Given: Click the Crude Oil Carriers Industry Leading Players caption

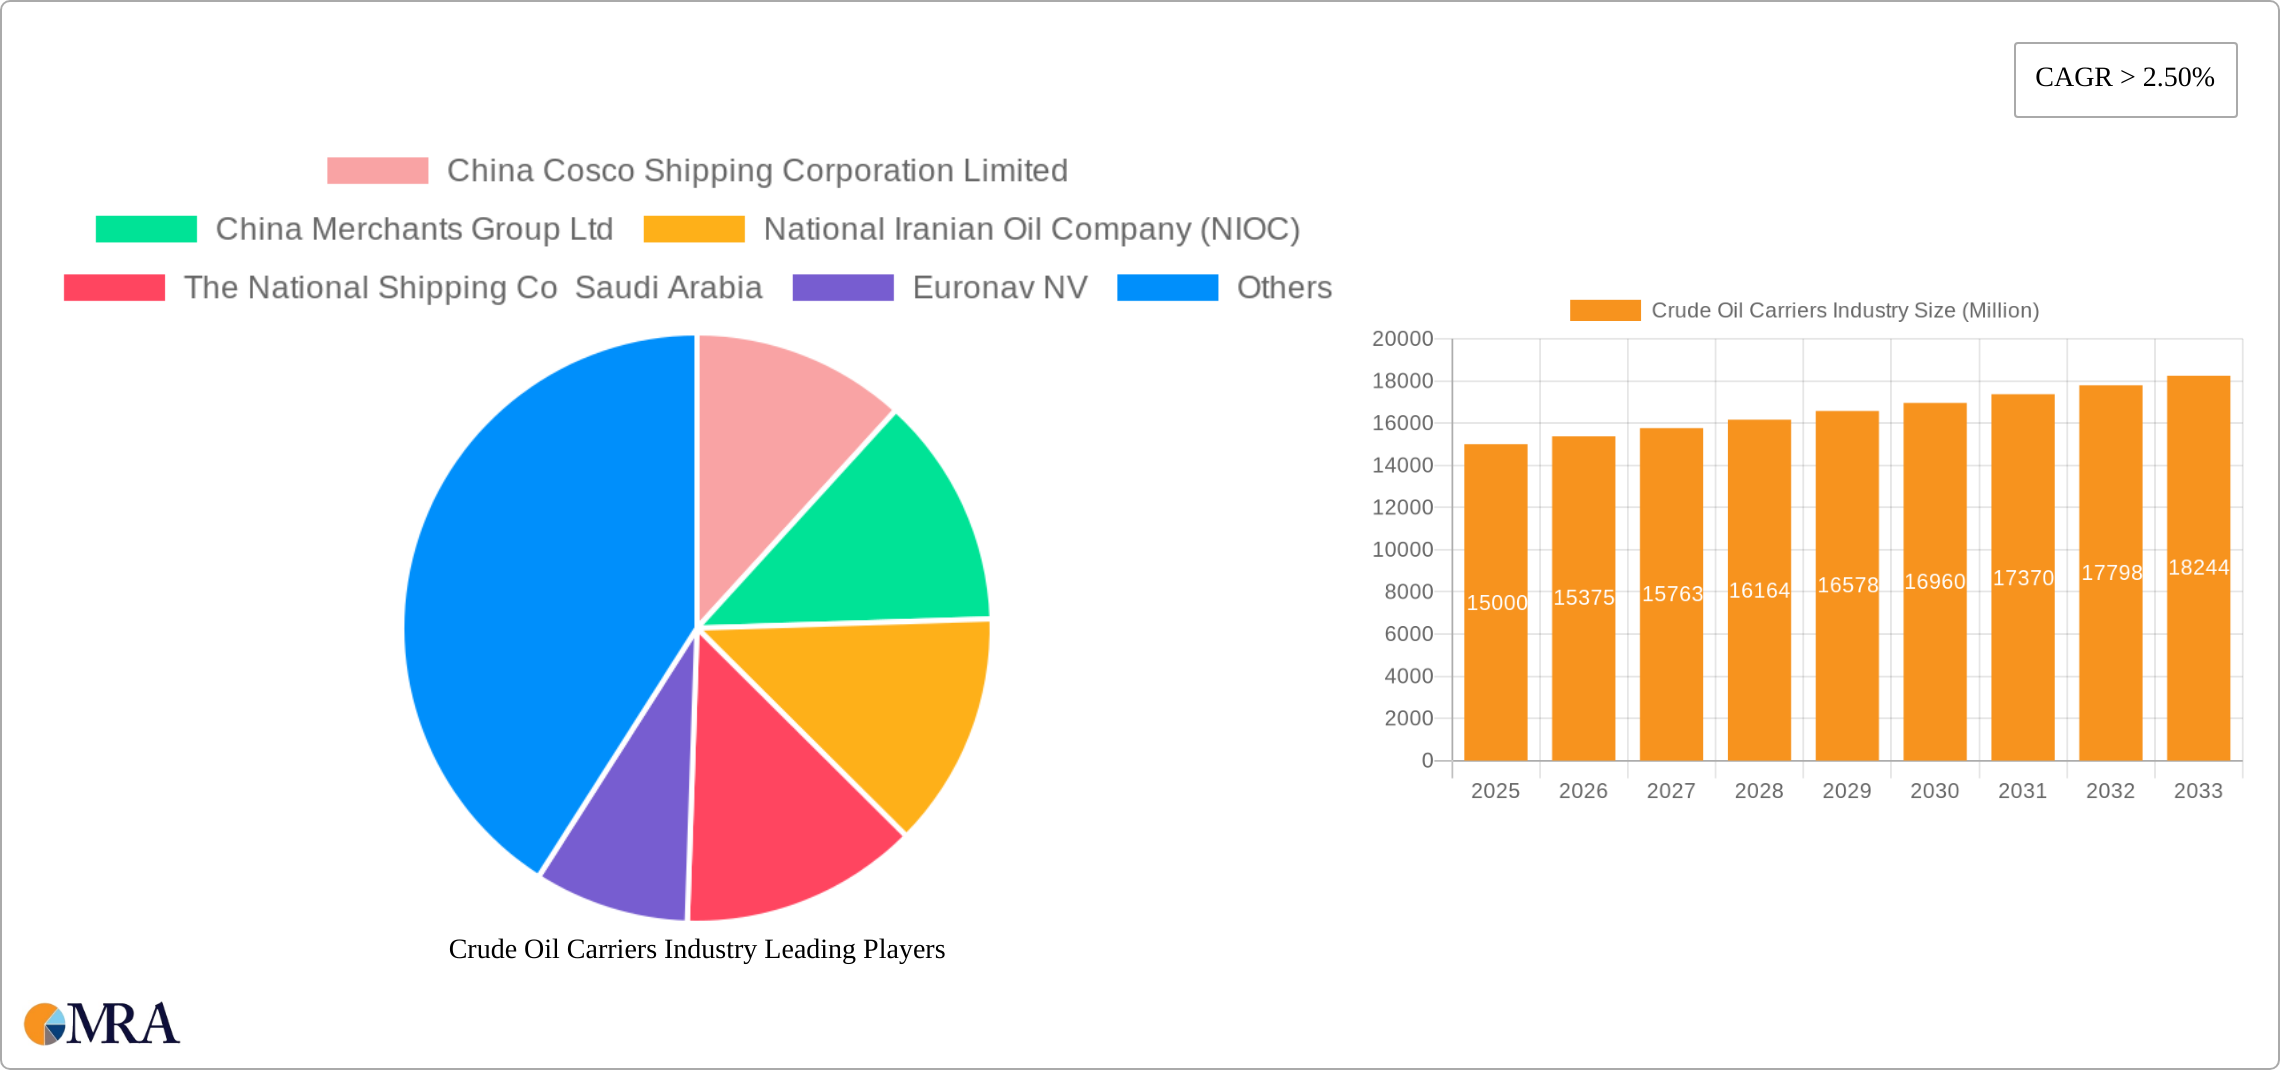Looking at the screenshot, I should click(696, 949).
